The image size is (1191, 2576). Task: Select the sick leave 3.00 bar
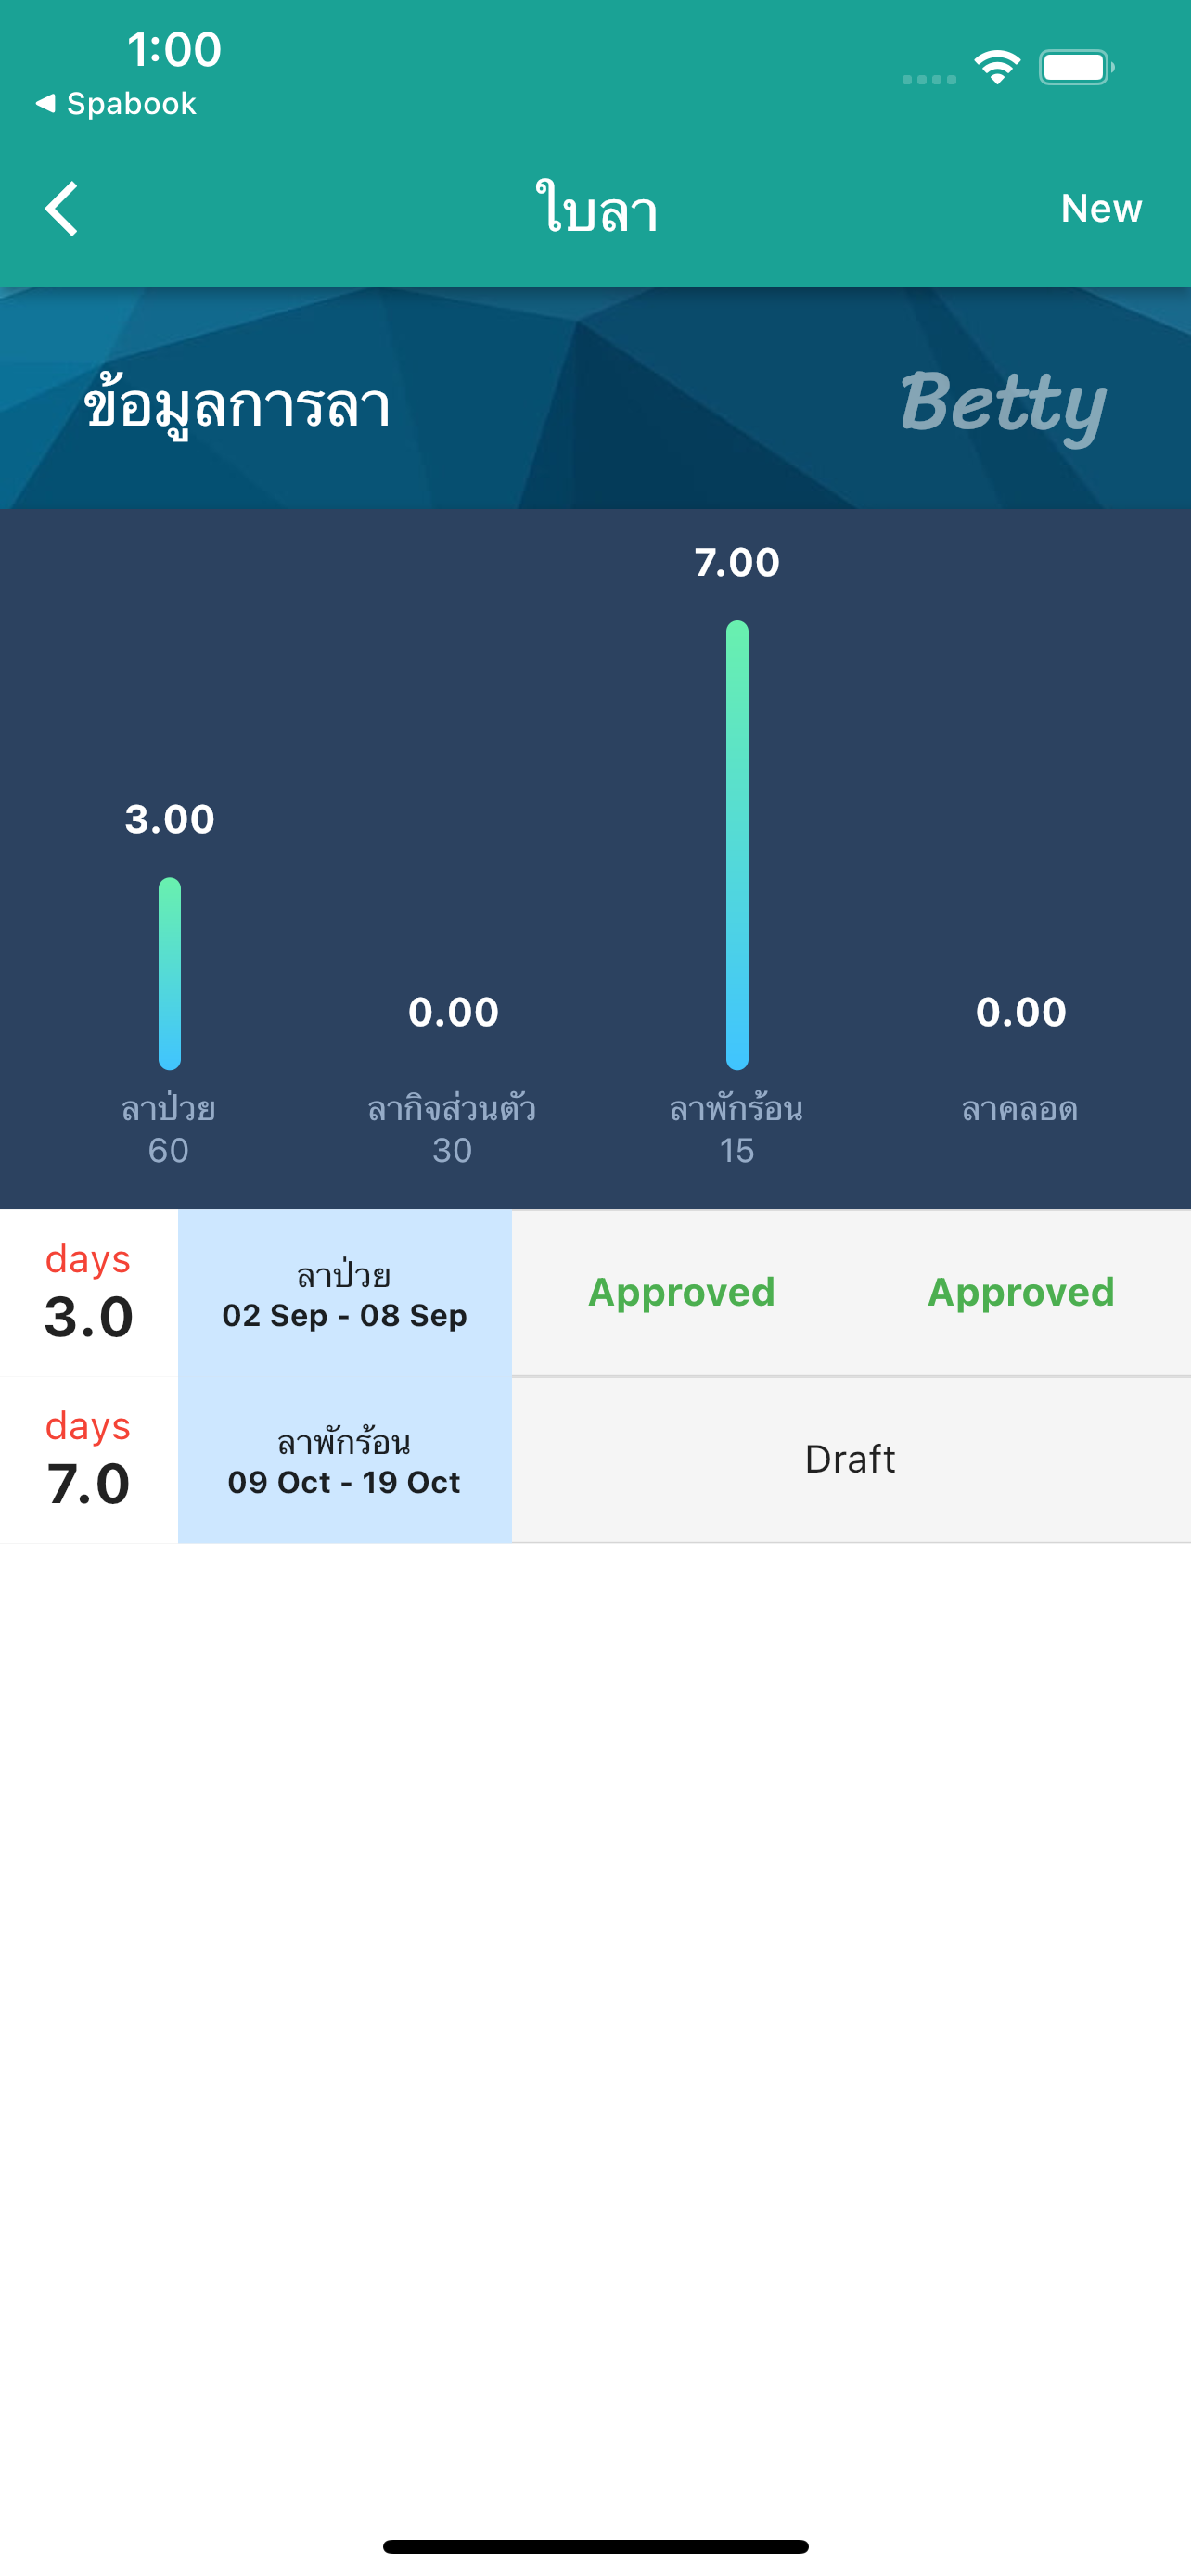170,972
